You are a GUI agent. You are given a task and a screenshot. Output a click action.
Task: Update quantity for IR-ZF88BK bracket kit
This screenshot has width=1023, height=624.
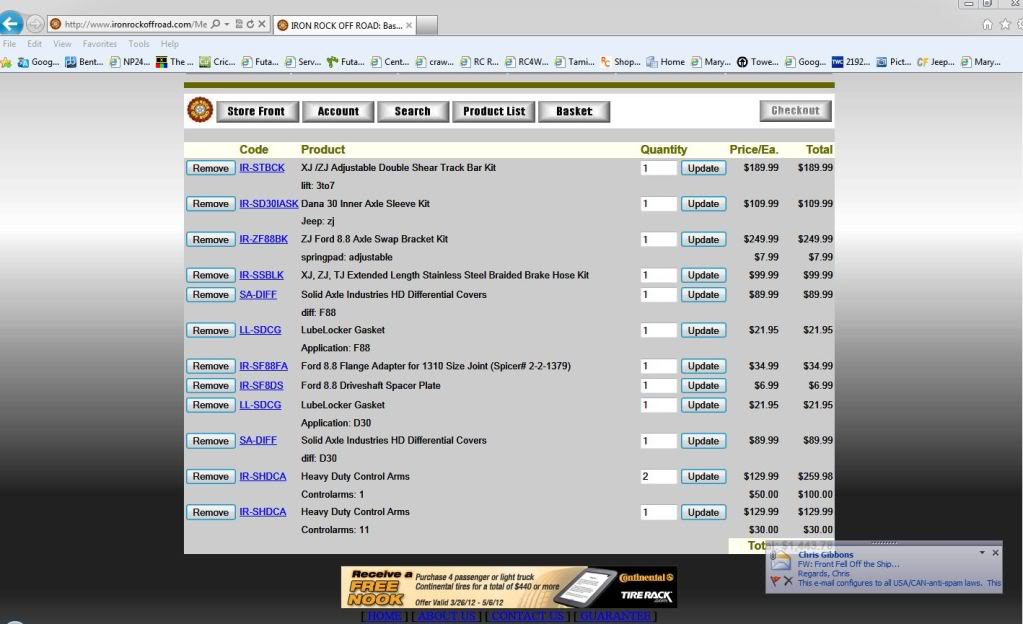(703, 240)
